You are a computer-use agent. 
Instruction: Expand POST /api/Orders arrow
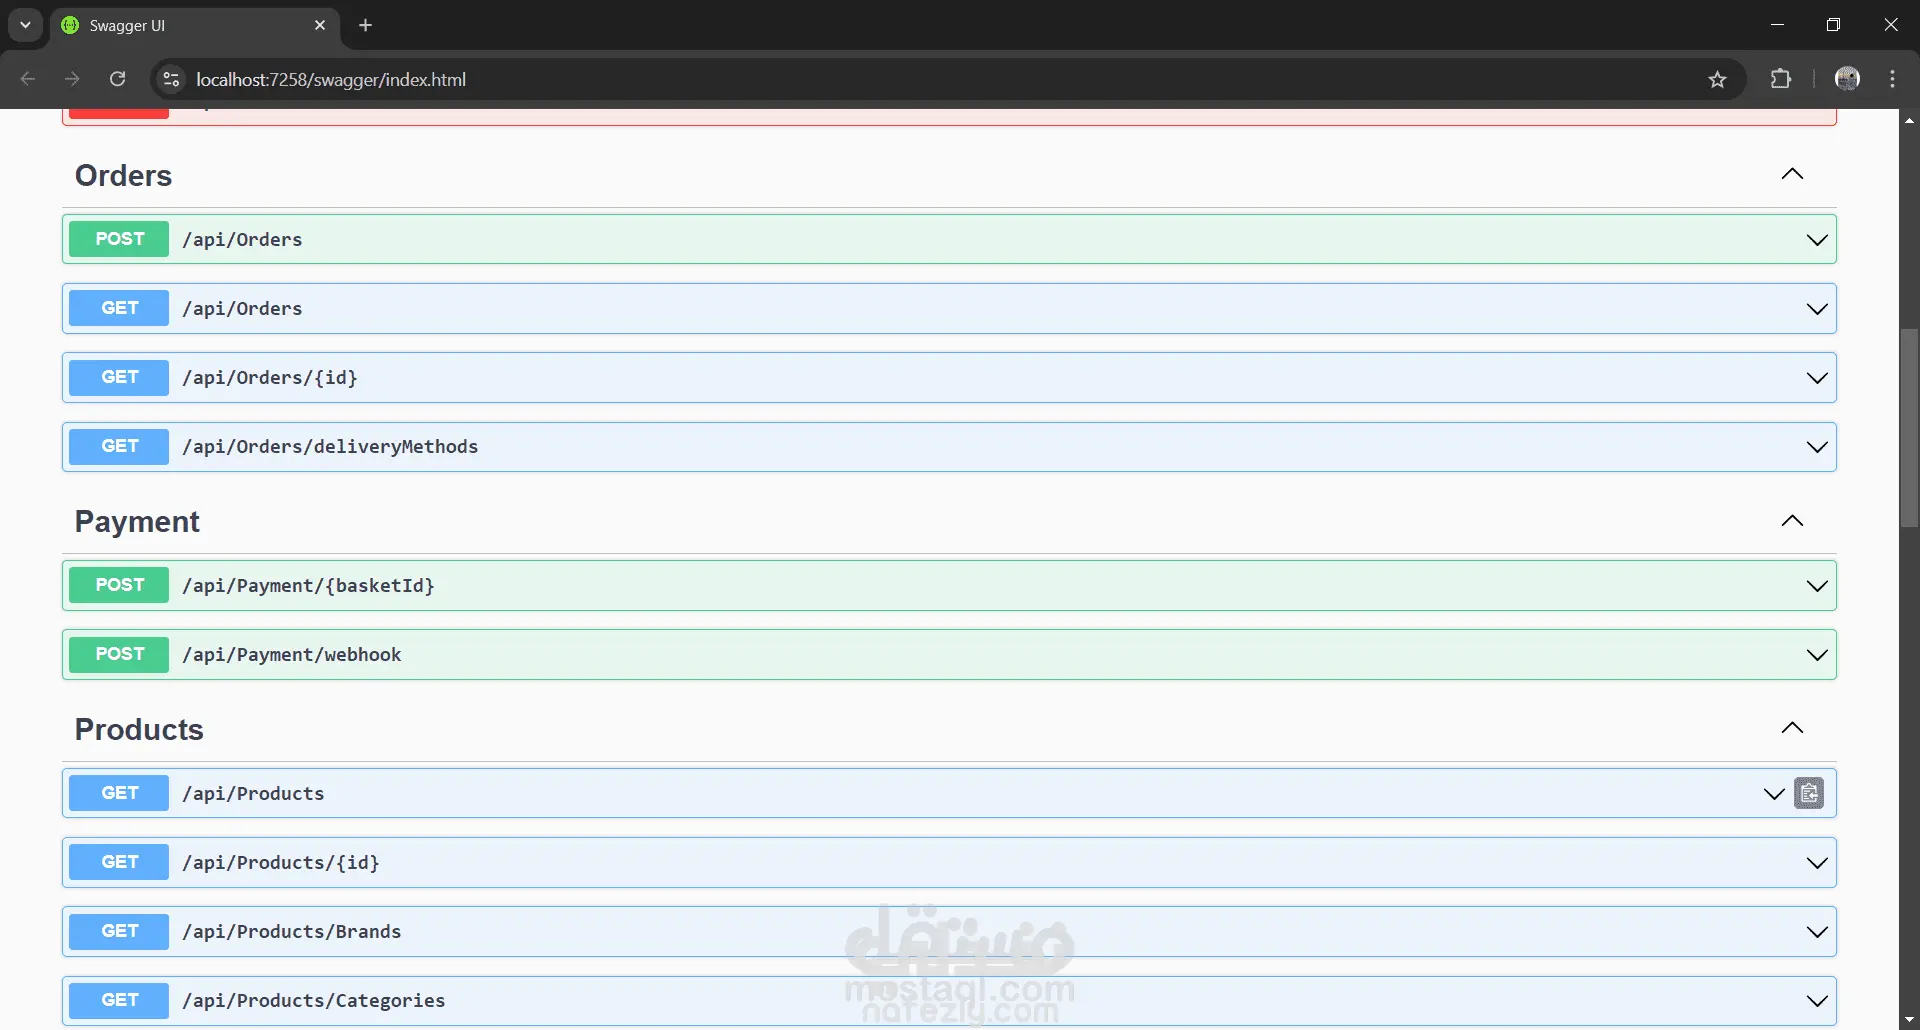tap(1817, 240)
